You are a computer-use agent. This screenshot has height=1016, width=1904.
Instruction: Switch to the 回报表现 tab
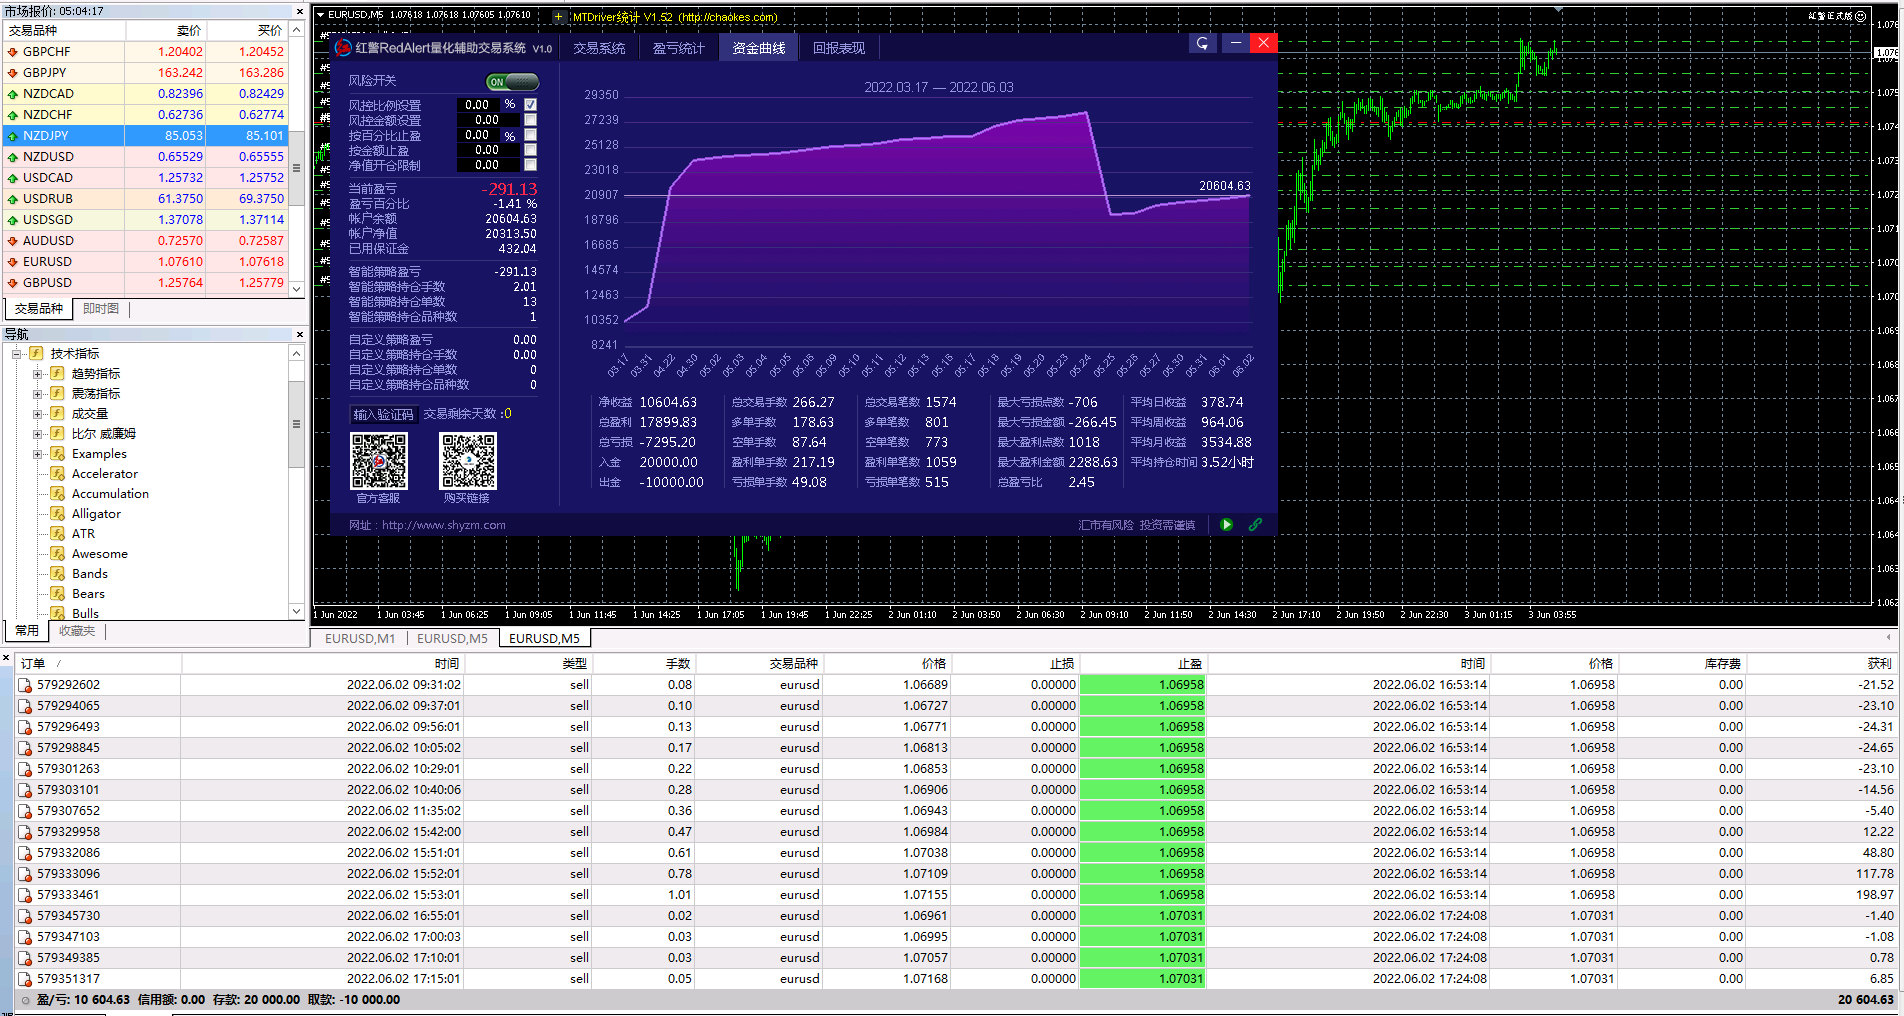click(838, 48)
